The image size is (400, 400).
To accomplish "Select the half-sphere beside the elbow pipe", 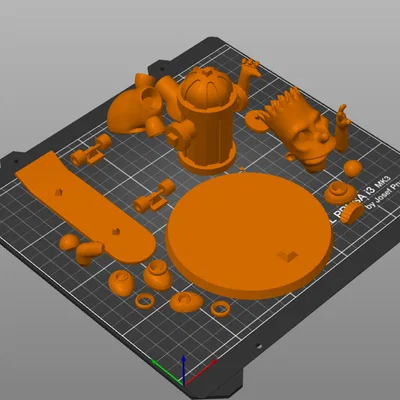I will 69,242.
